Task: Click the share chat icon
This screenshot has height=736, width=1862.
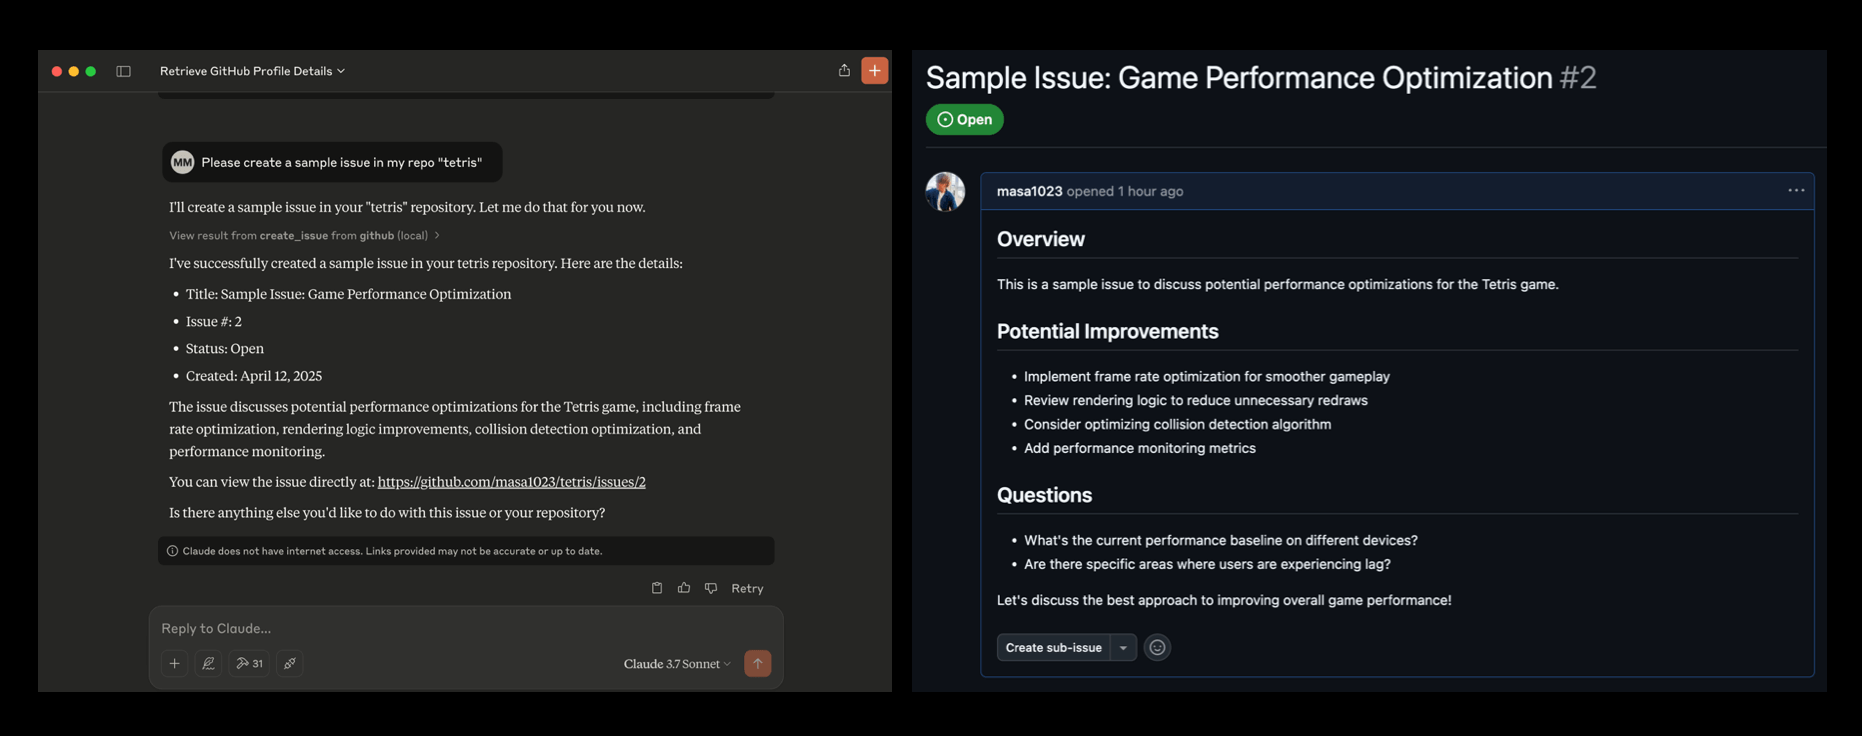Action: point(844,70)
